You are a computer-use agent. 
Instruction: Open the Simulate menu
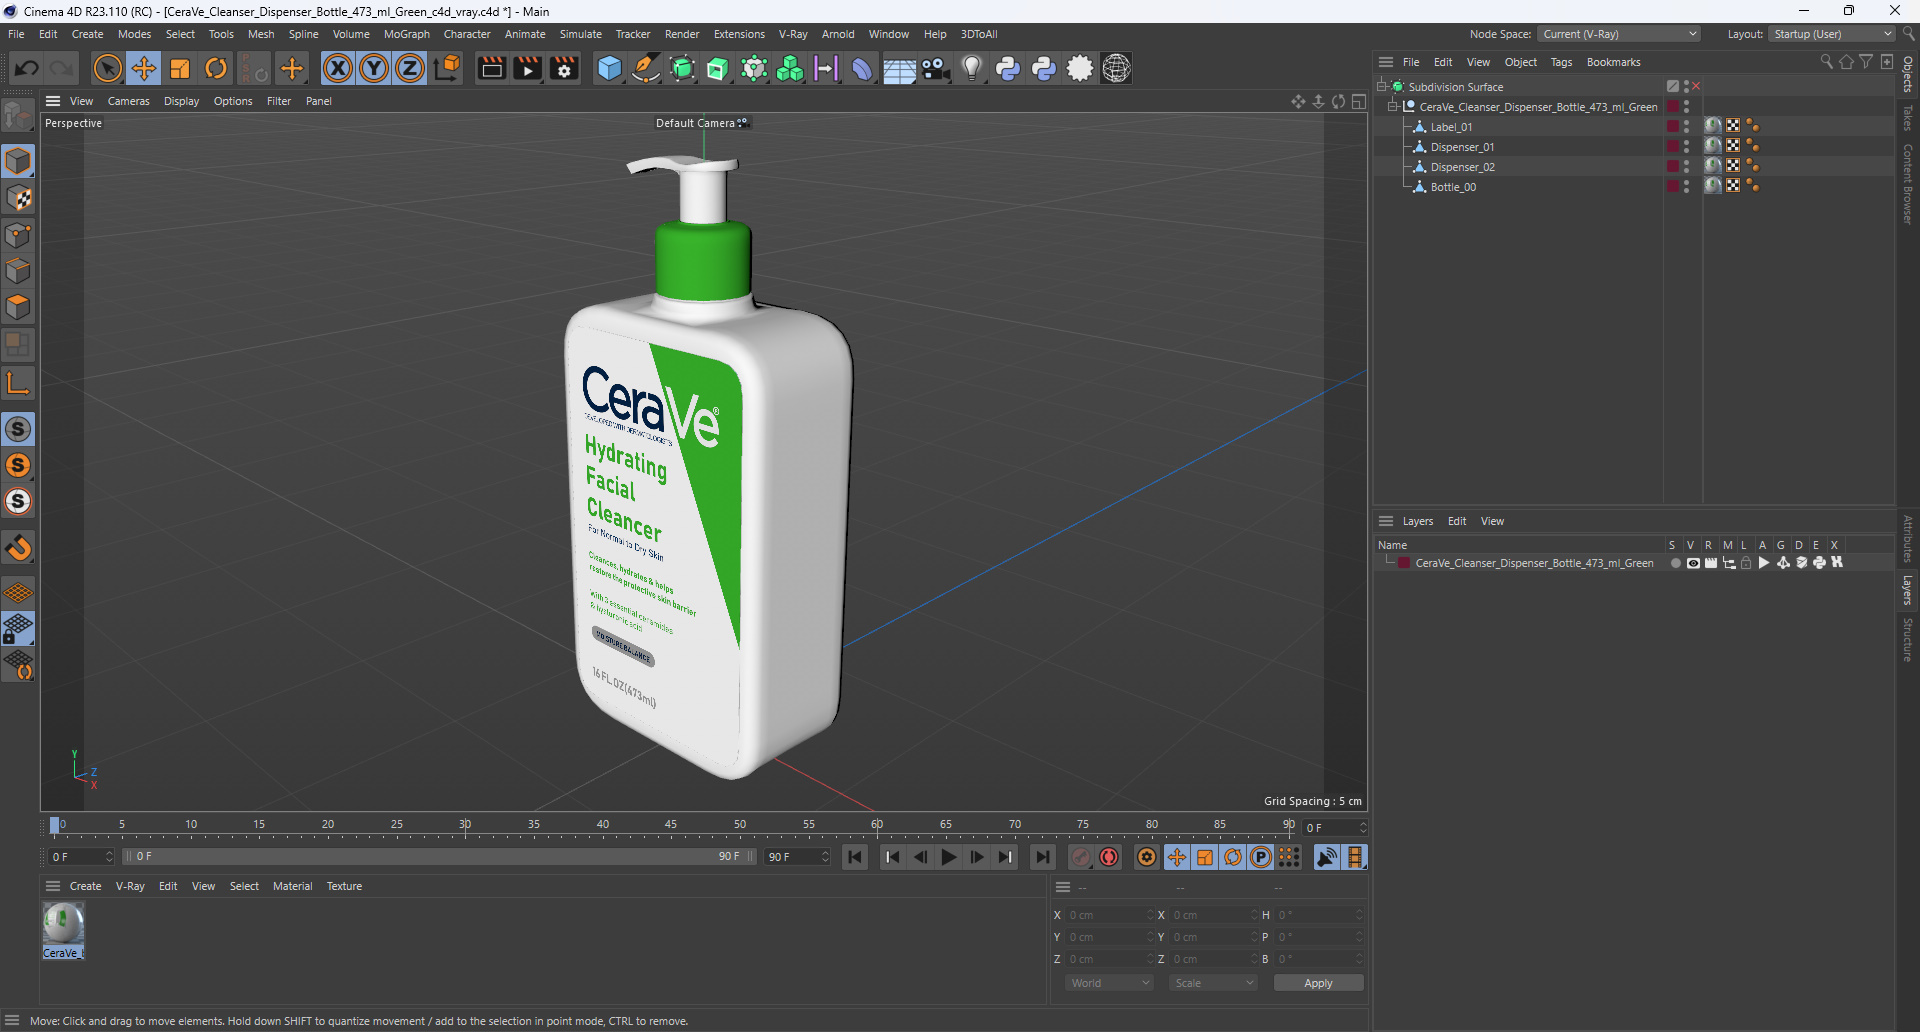coord(580,34)
